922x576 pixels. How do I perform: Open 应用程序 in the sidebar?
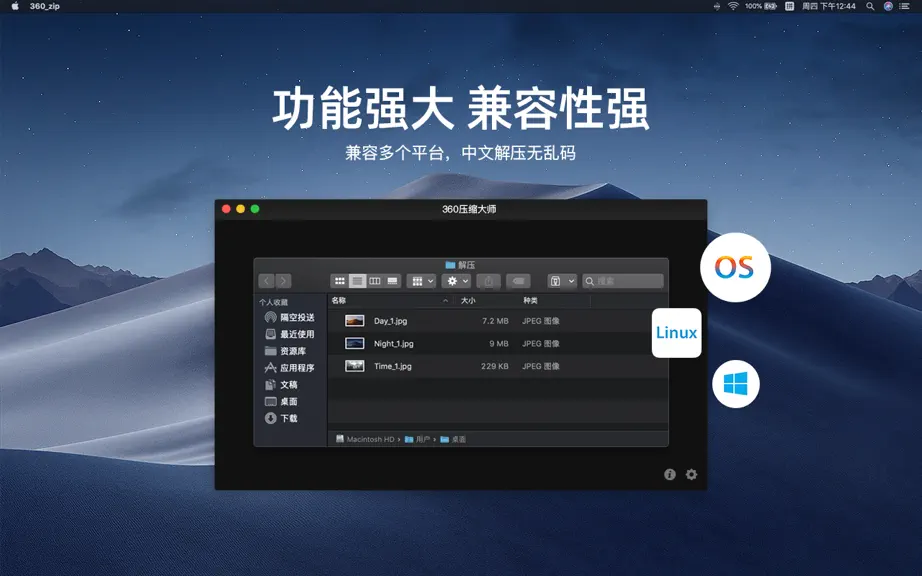click(290, 368)
